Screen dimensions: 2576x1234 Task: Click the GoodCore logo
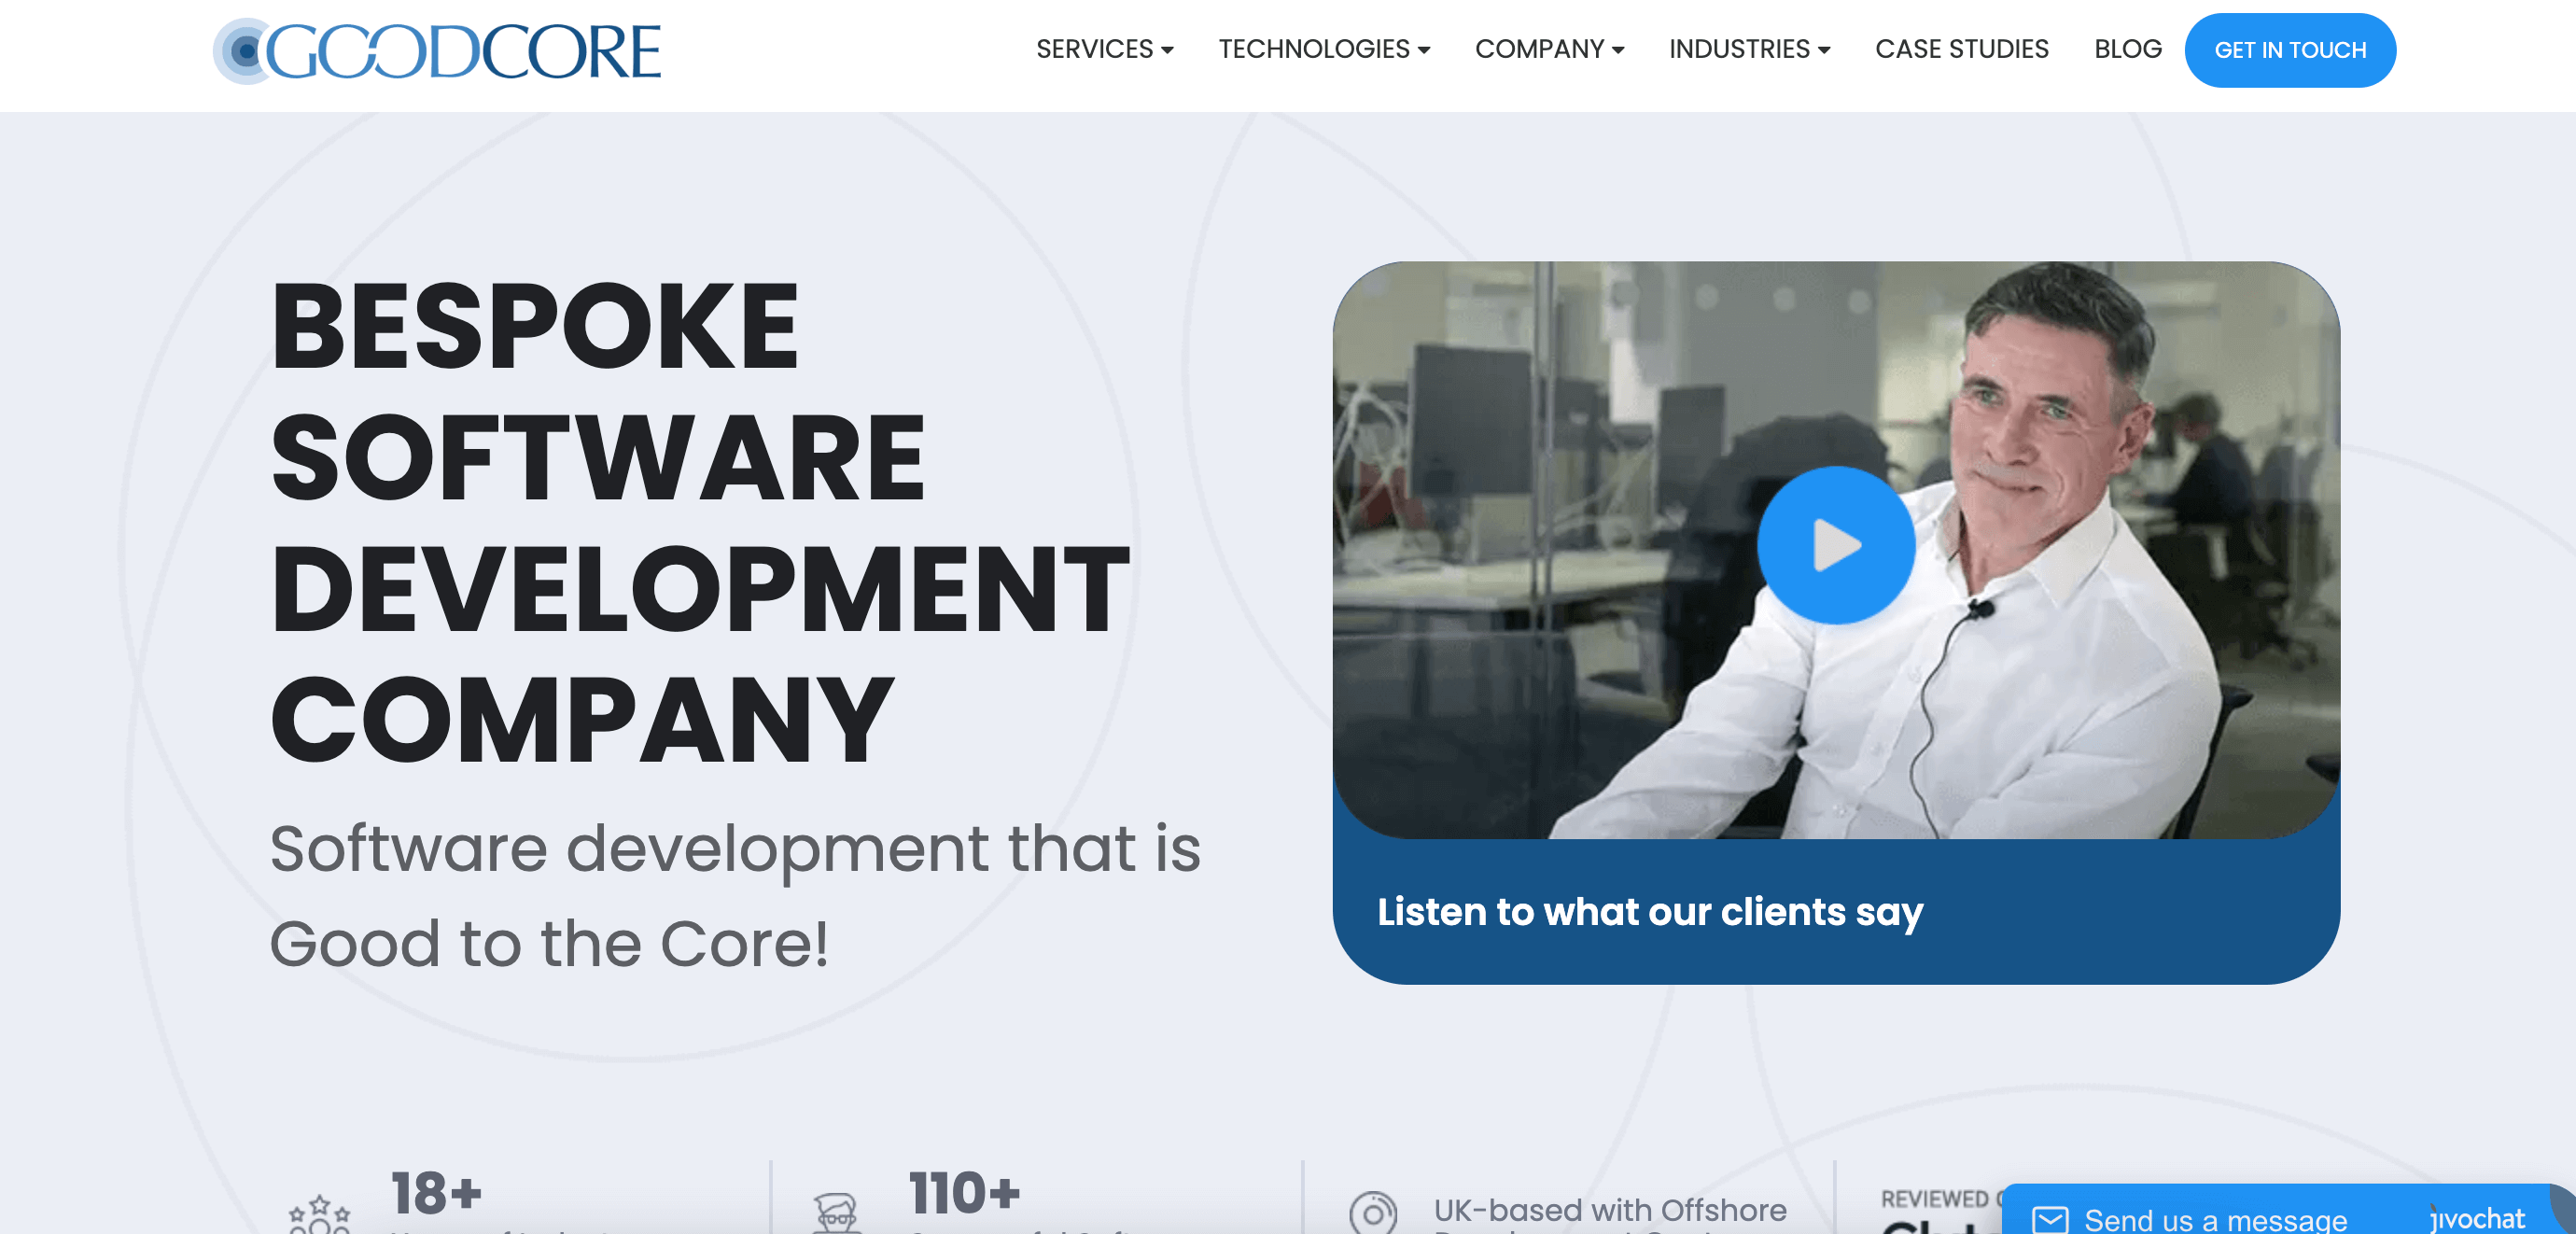point(437,51)
